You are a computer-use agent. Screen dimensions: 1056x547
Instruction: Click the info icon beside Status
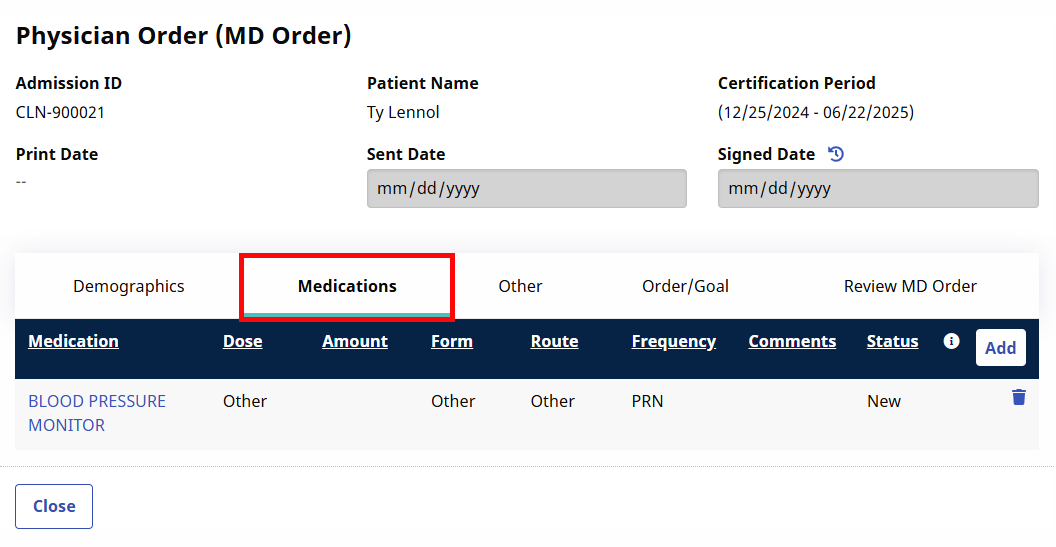(x=951, y=341)
